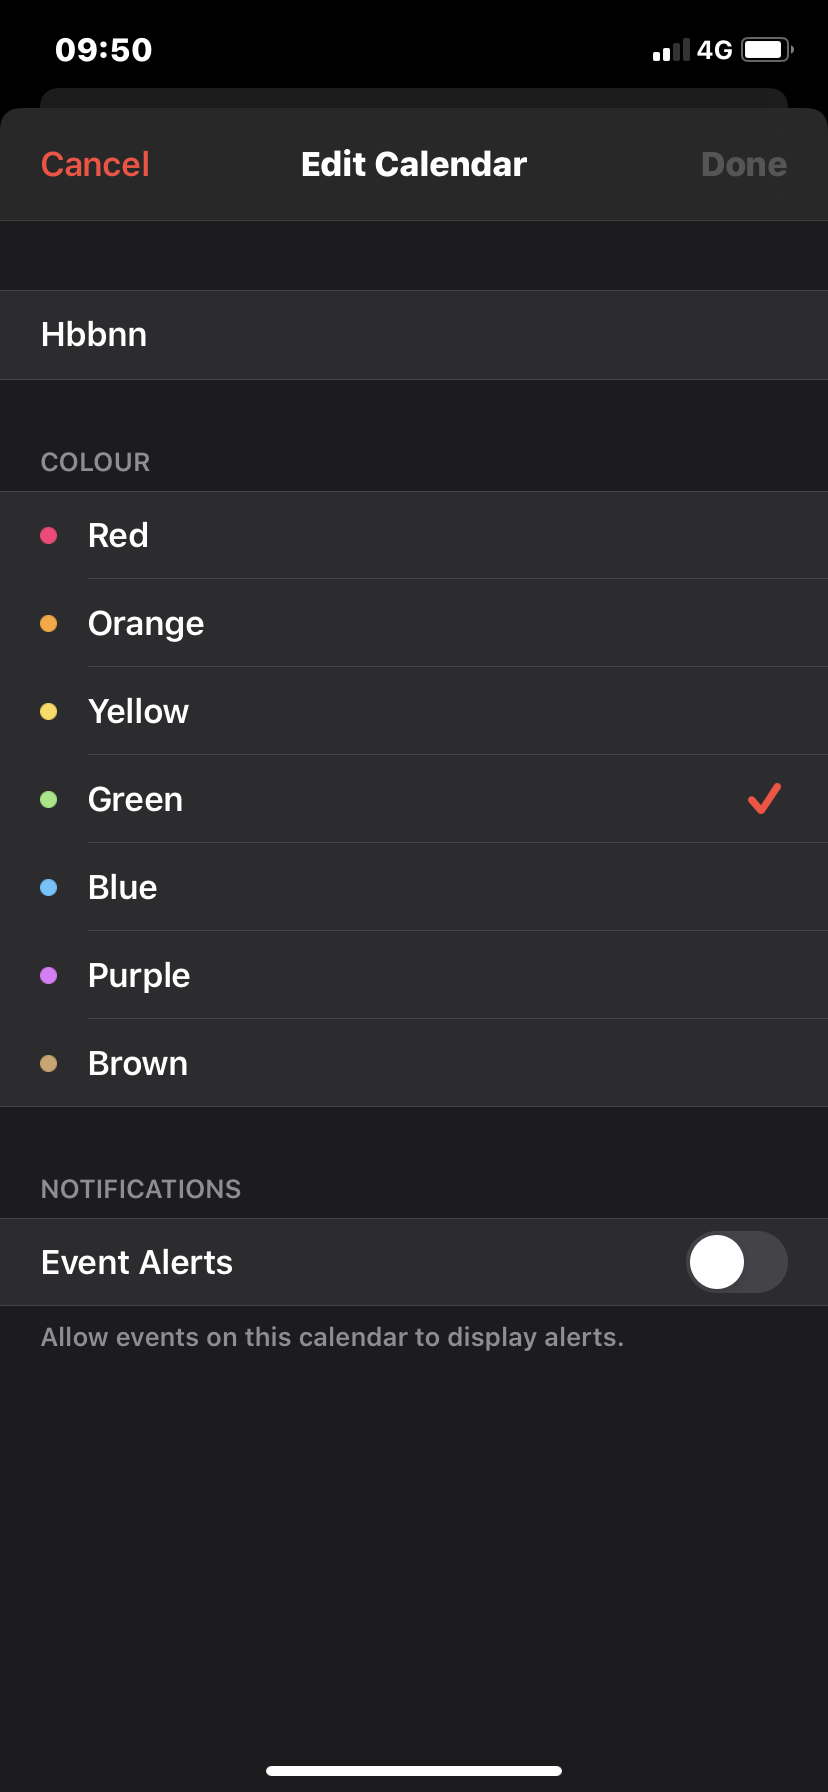The width and height of the screenshot is (828, 1792).
Task: Tap the orange colour dot
Action: [x=48, y=623]
